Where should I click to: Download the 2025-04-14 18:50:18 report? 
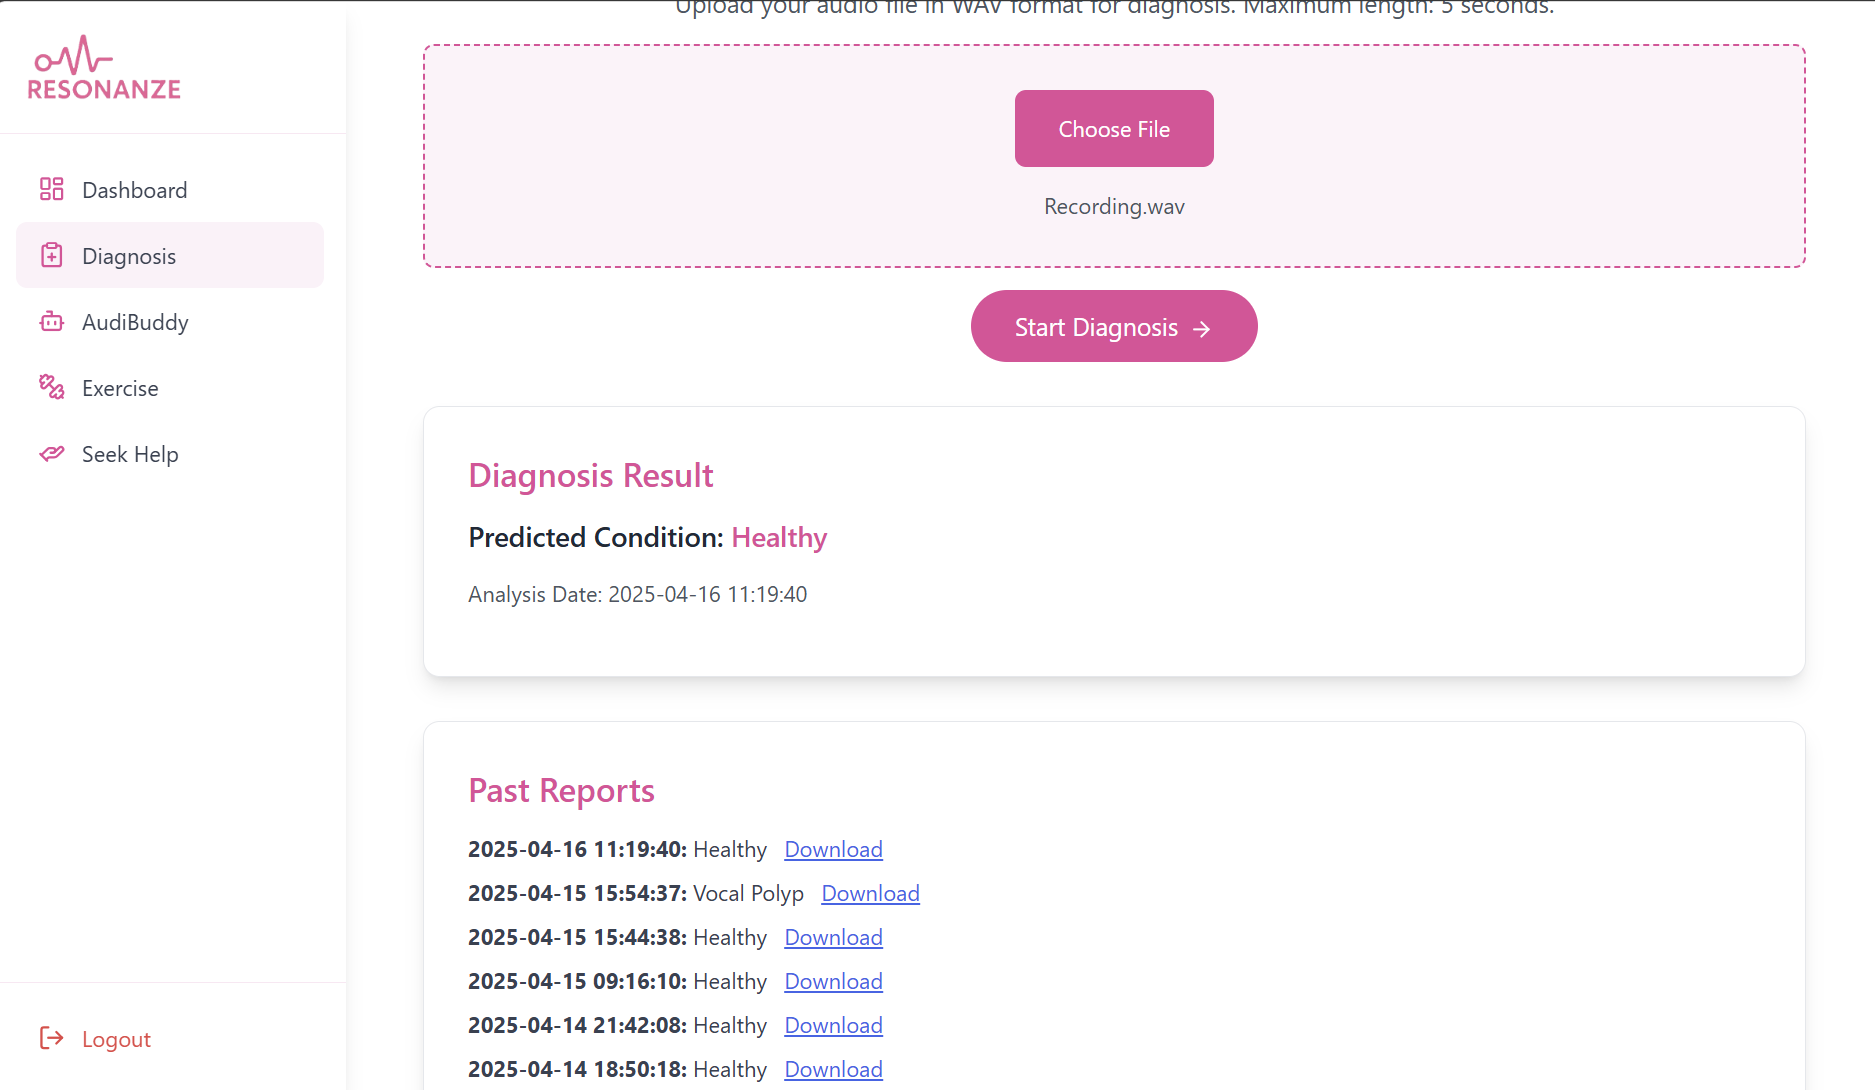click(833, 1070)
